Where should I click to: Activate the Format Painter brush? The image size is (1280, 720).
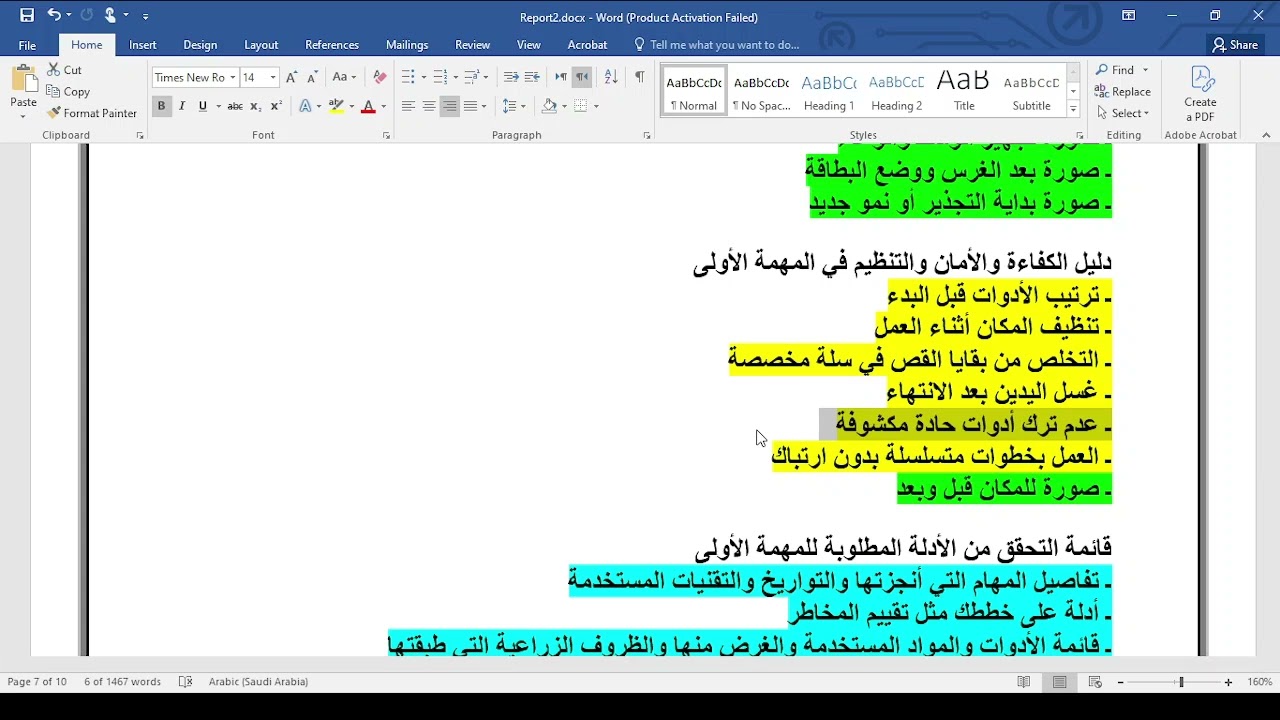click(53, 113)
